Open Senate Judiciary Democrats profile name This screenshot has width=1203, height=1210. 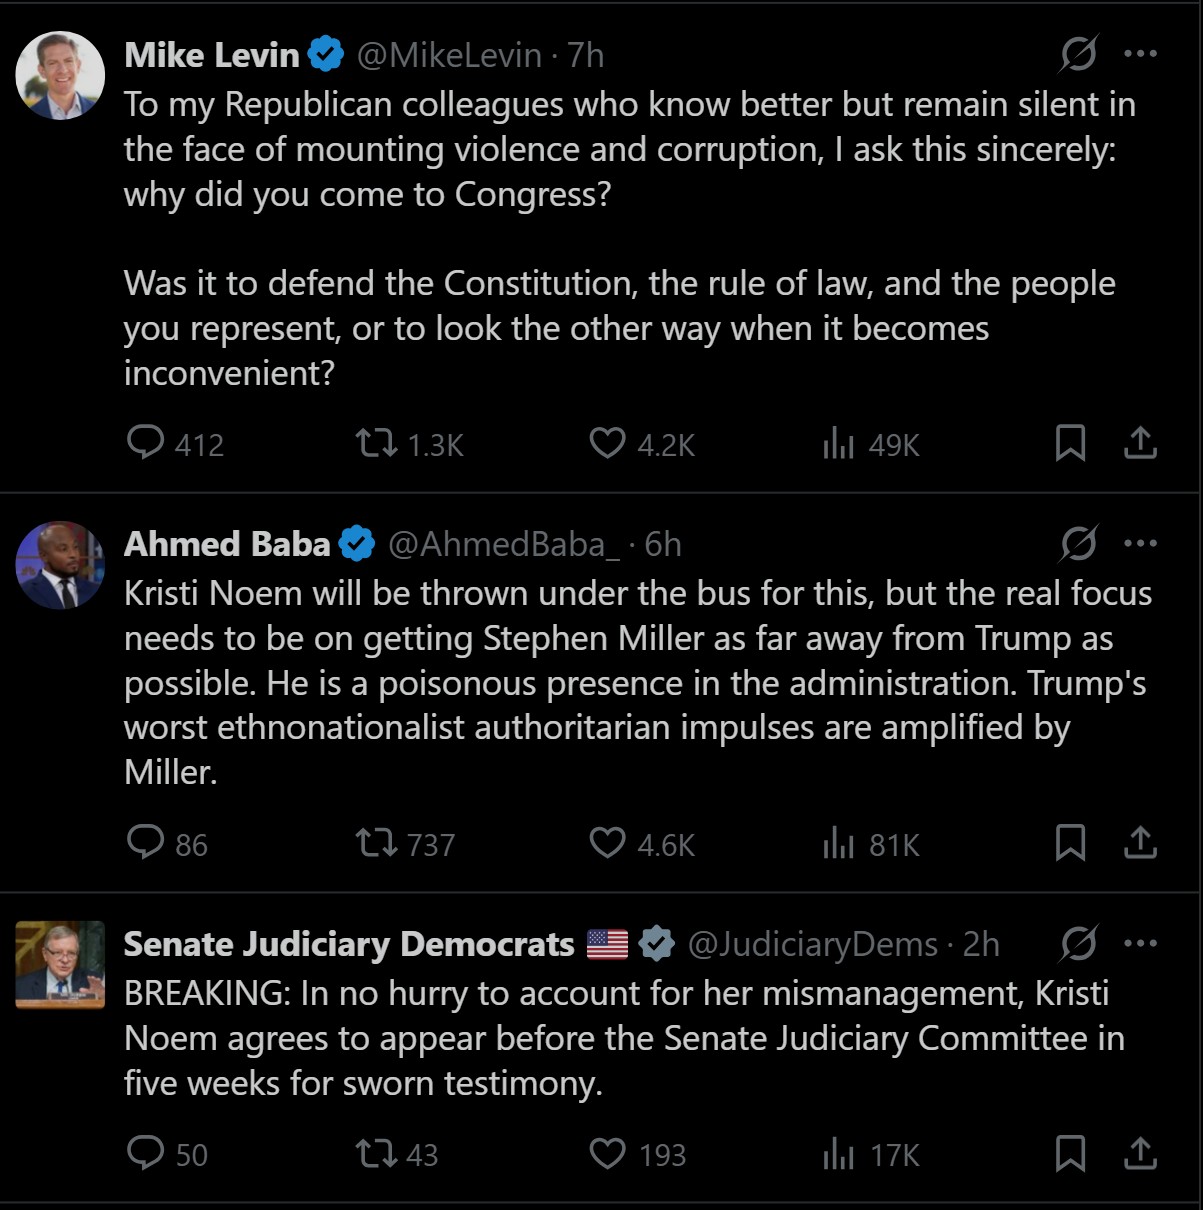(349, 944)
